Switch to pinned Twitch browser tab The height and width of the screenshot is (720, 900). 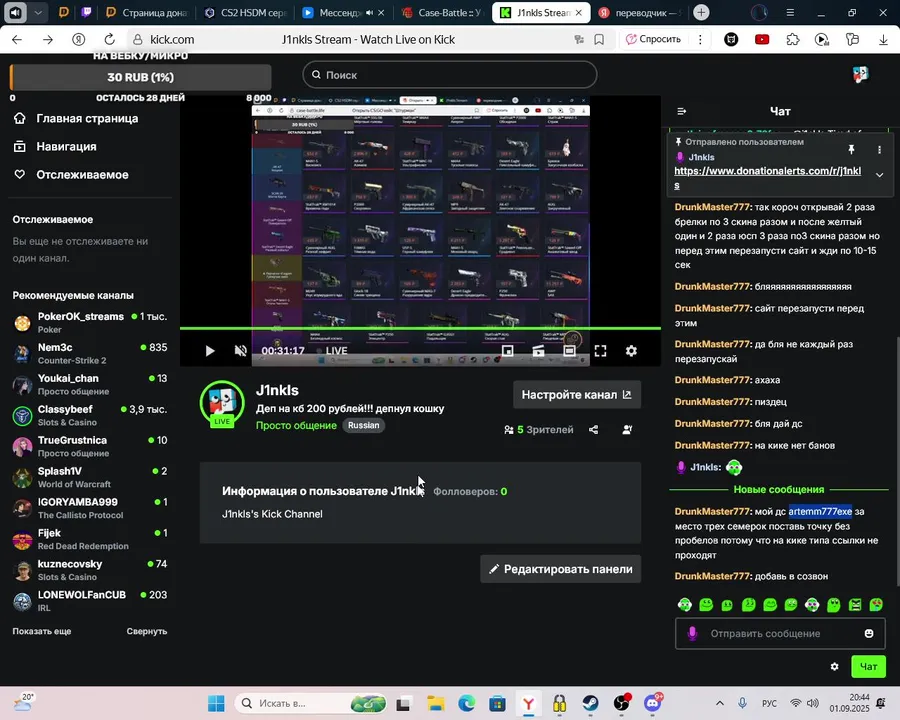tap(87, 13)
